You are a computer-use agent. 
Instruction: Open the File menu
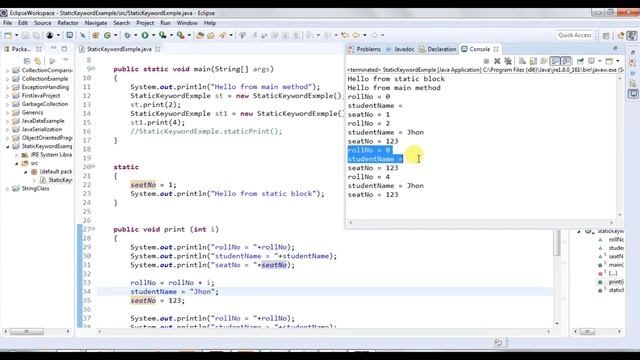(8, 23)
